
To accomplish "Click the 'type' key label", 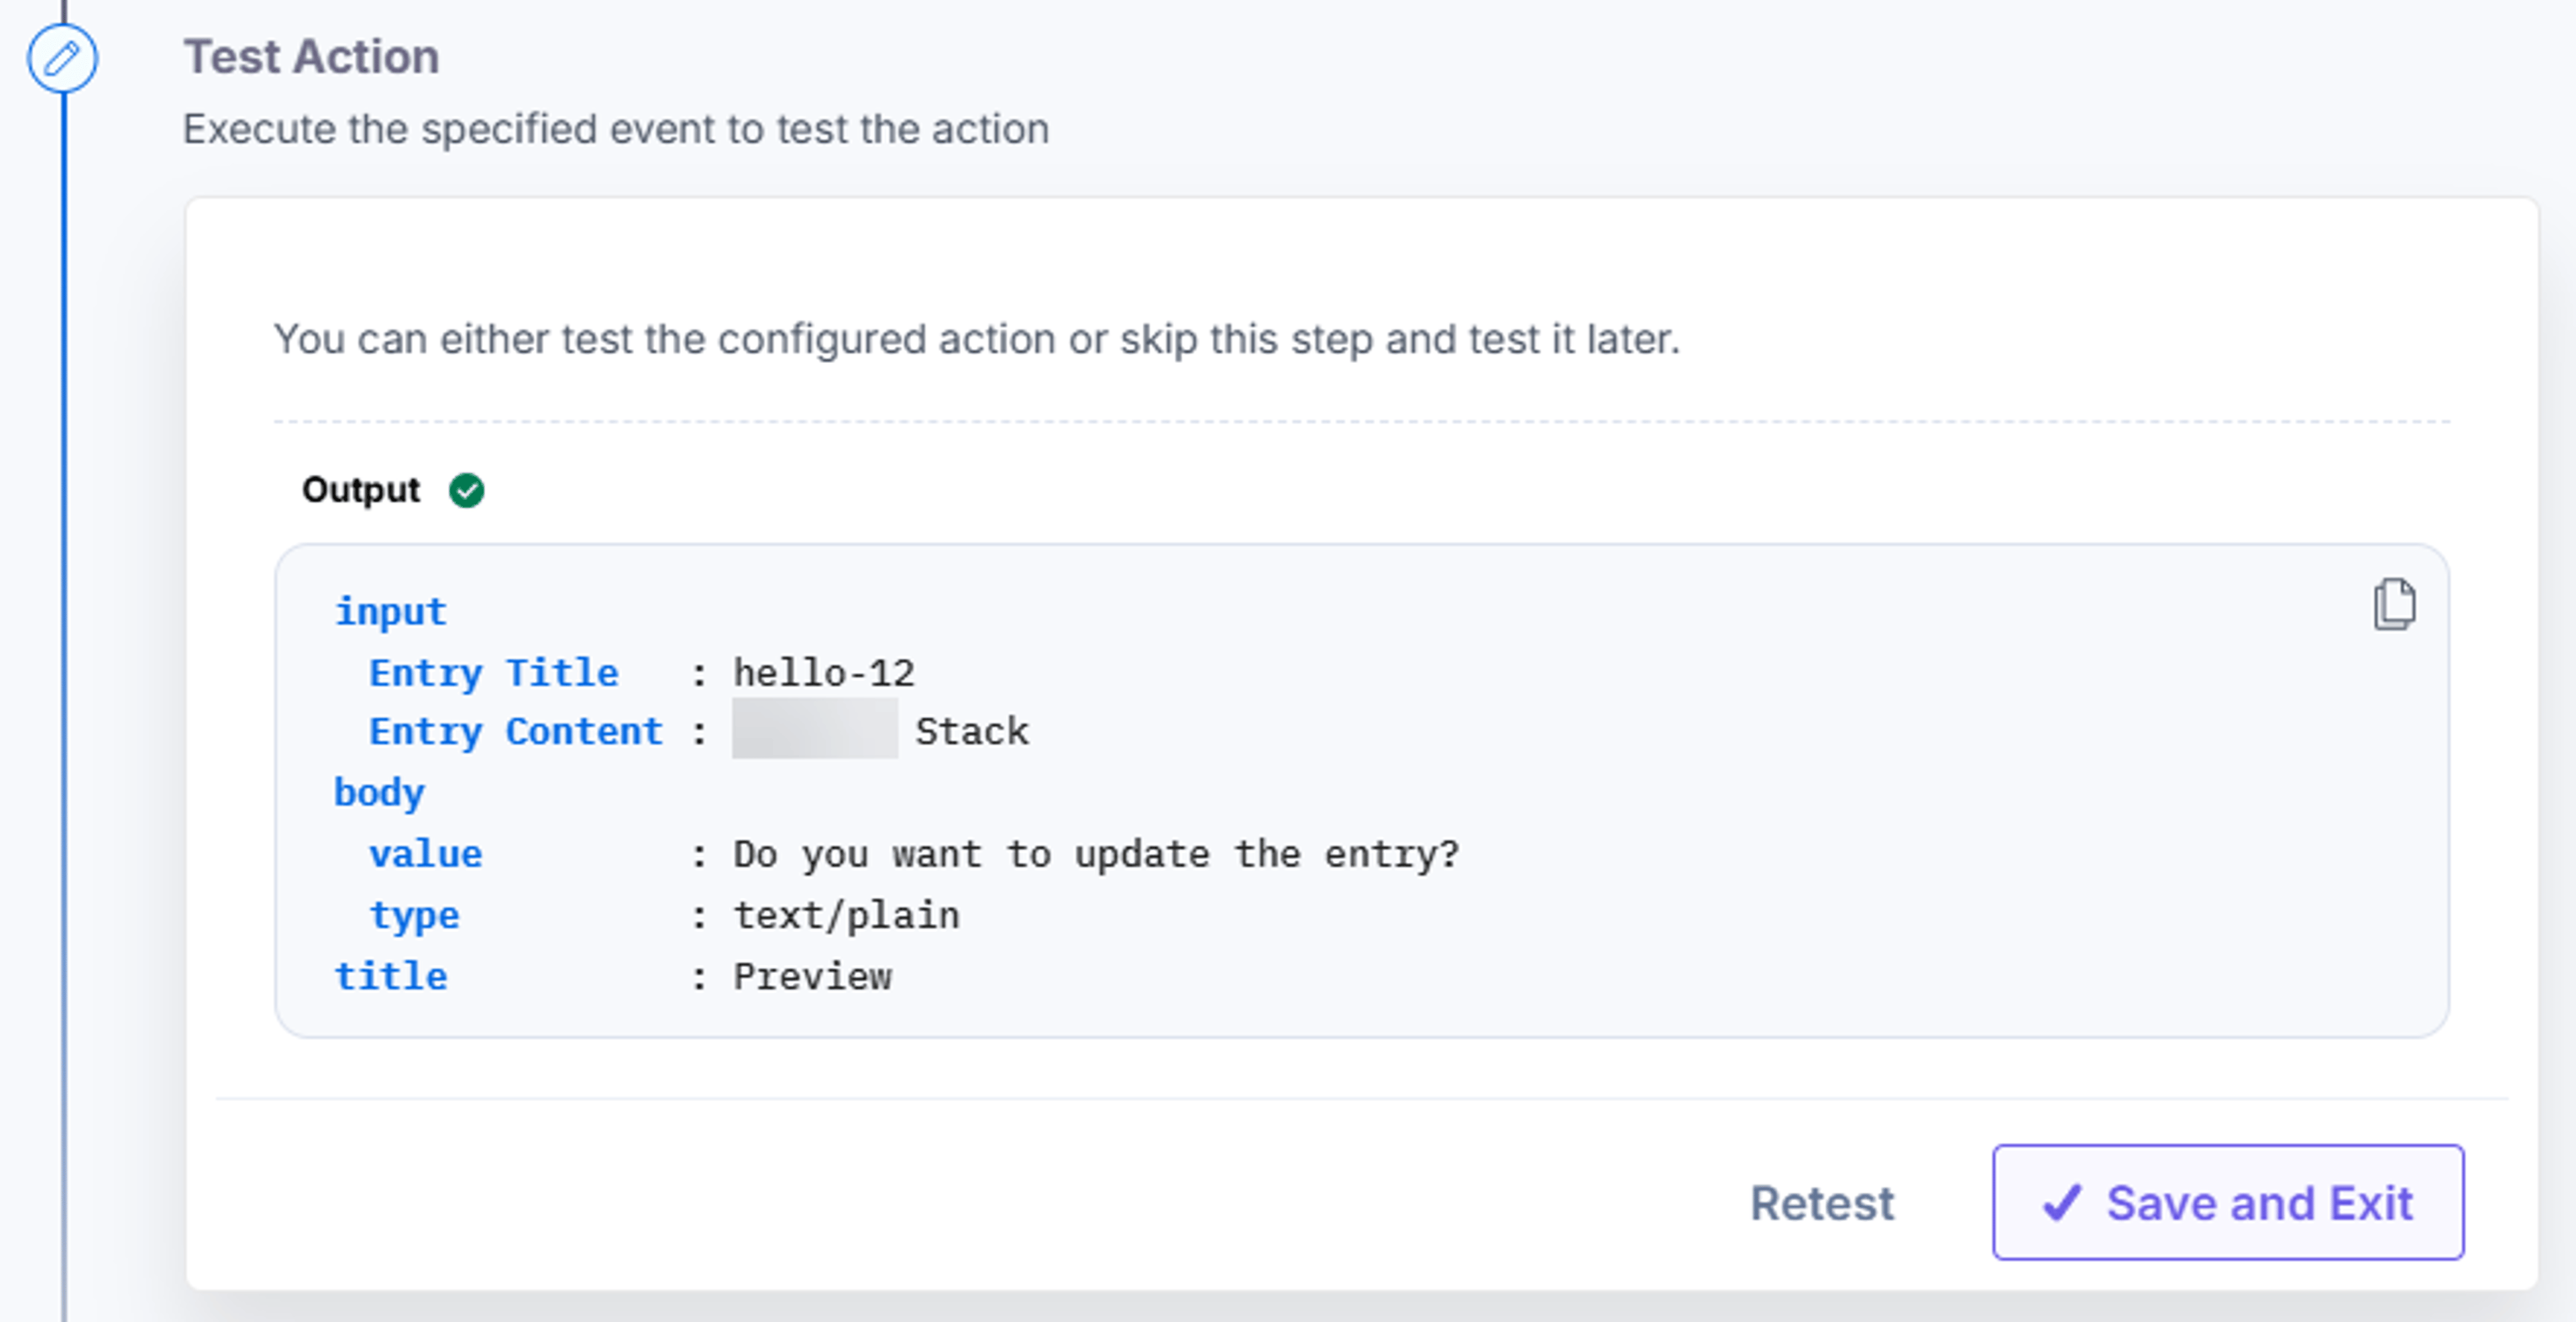I will 414,916.
